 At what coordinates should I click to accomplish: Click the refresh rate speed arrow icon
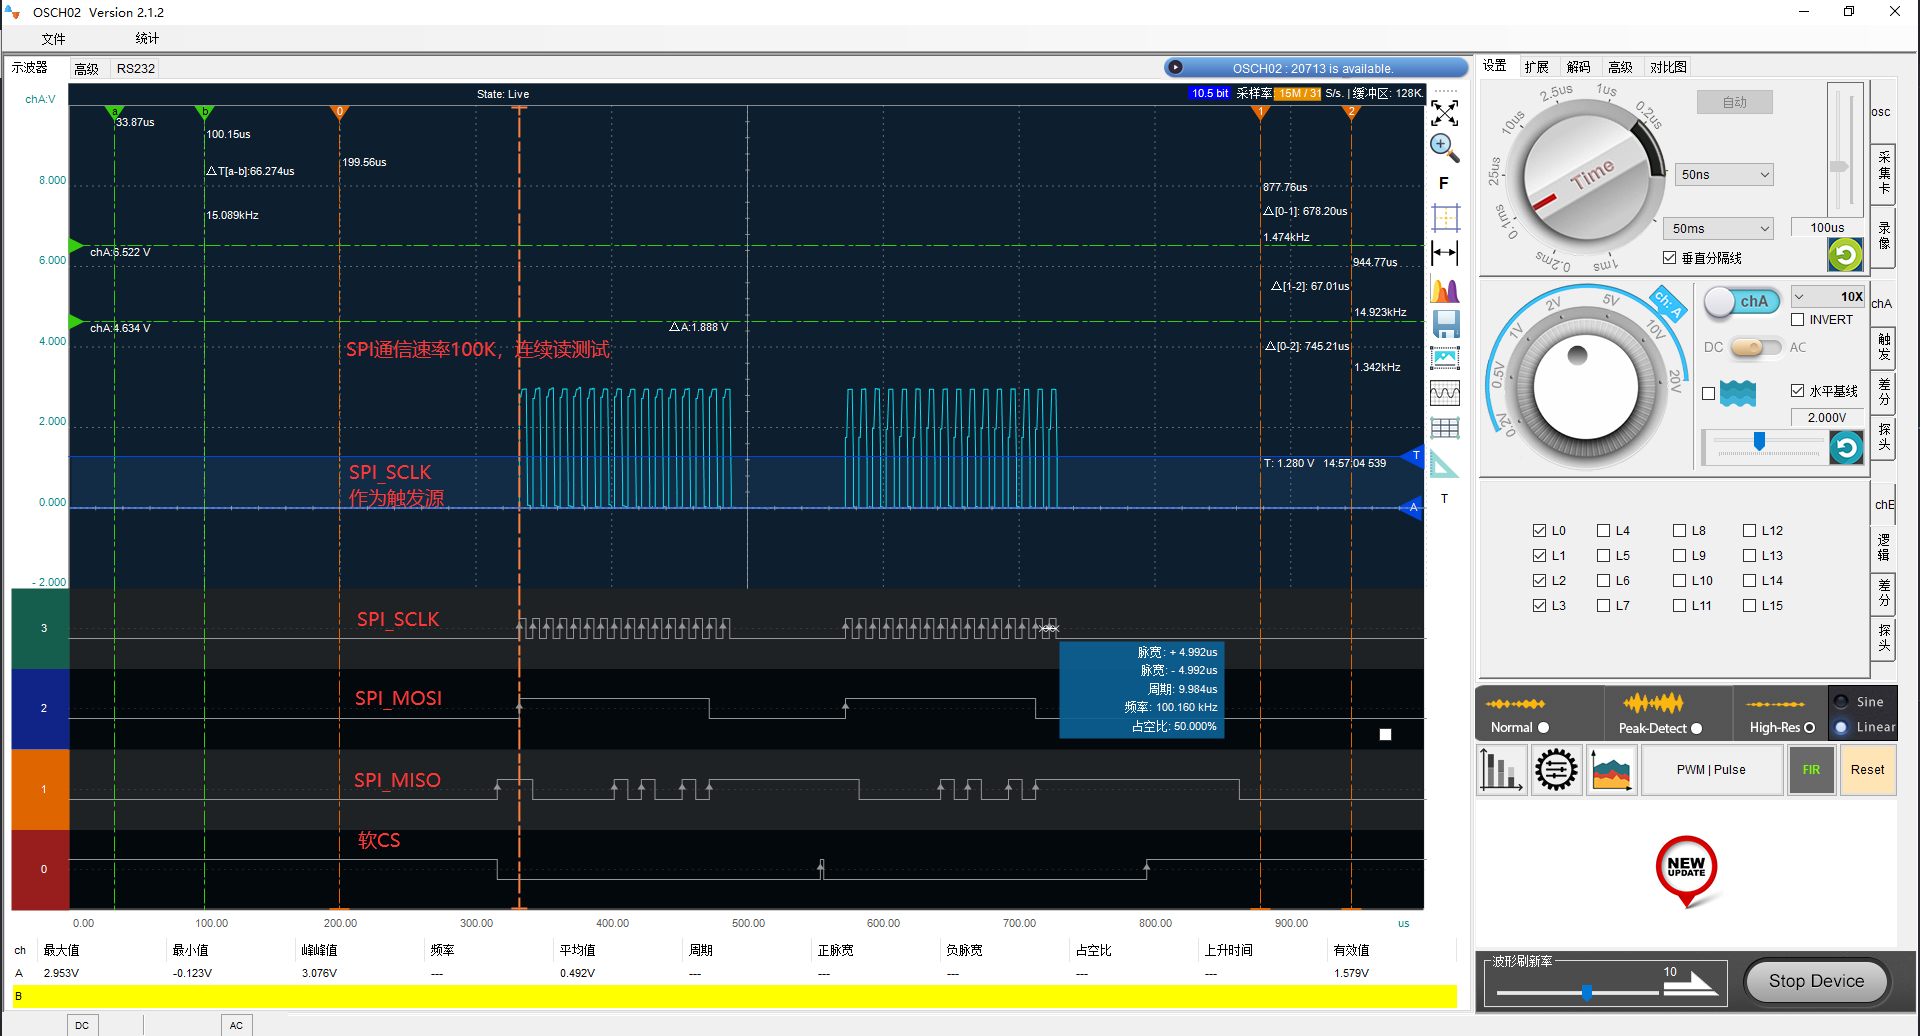[x=1690, y=984]
